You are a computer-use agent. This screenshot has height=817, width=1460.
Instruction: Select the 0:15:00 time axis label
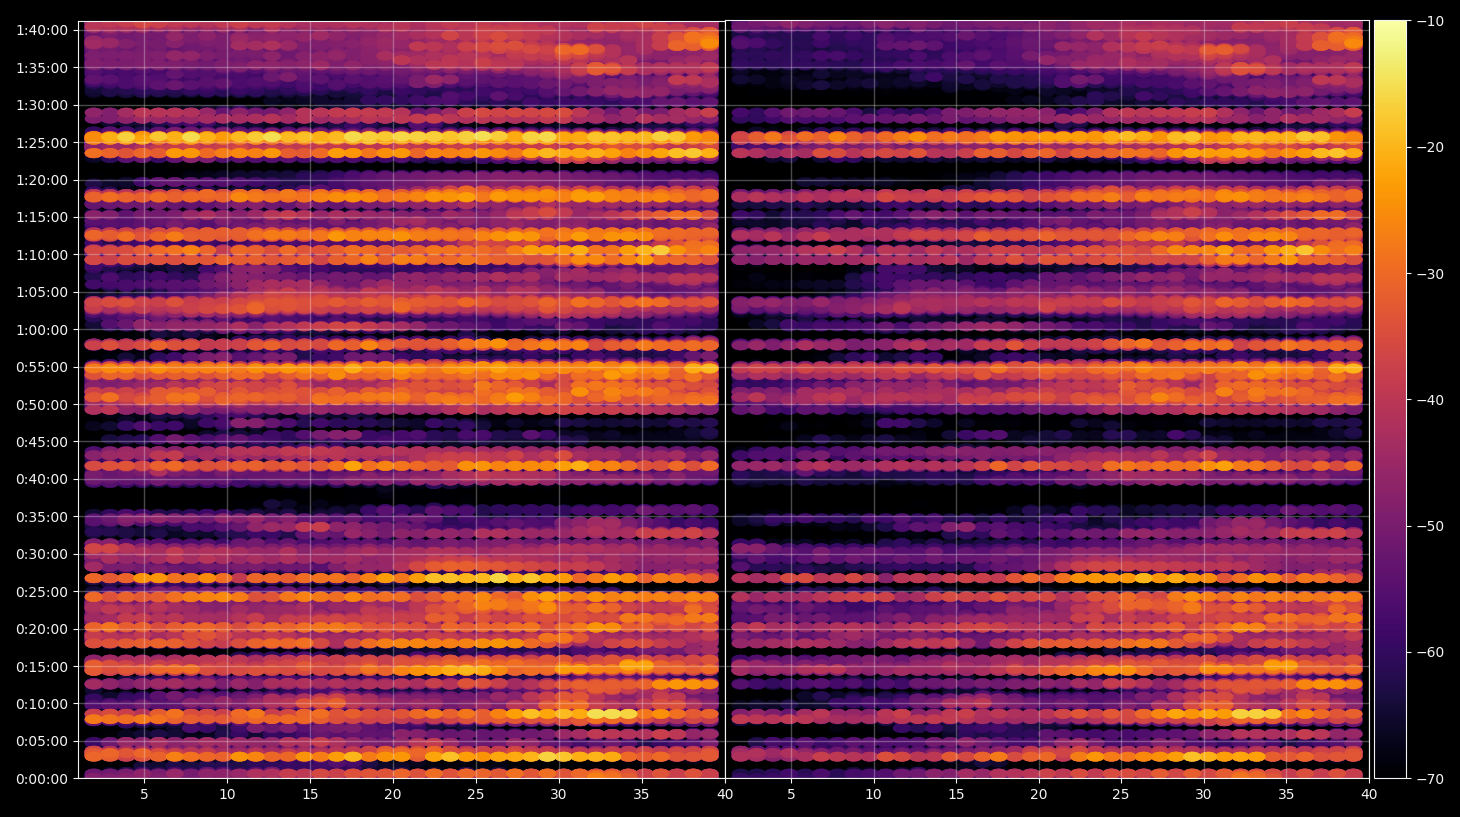42,667
